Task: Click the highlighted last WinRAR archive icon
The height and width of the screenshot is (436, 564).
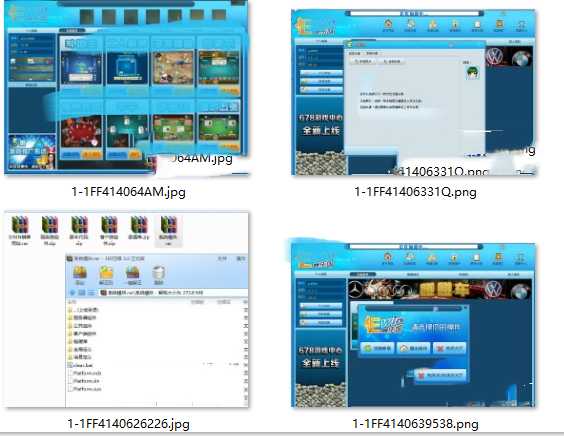Action: (x=169, y=225)
